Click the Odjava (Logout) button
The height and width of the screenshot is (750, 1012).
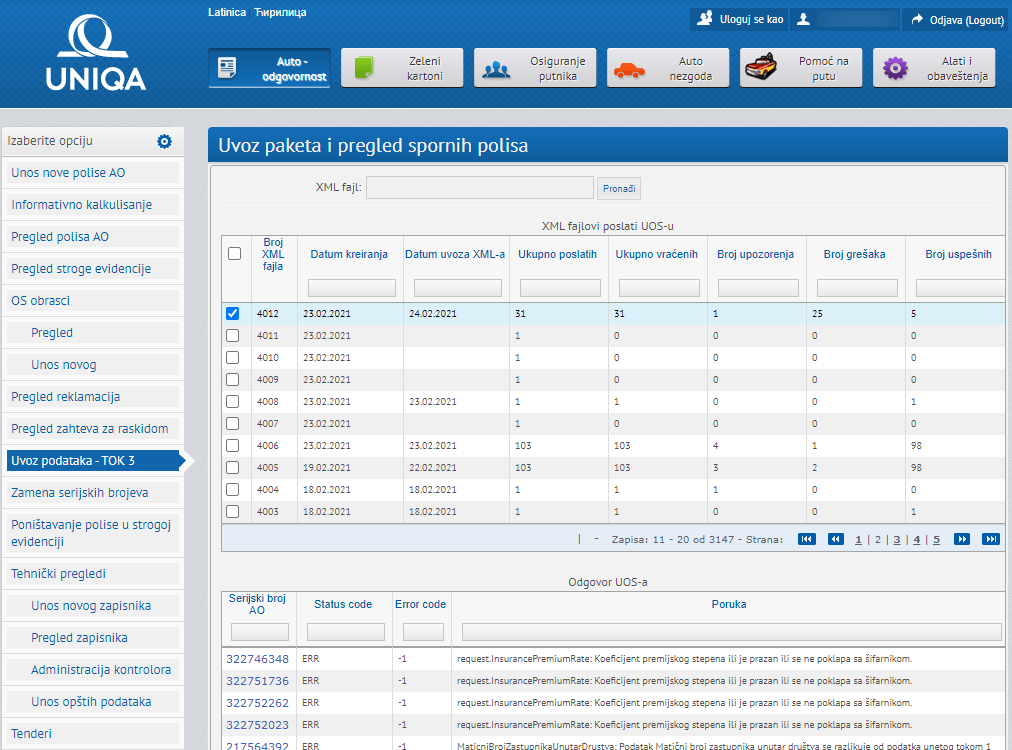tap(956, 20)
